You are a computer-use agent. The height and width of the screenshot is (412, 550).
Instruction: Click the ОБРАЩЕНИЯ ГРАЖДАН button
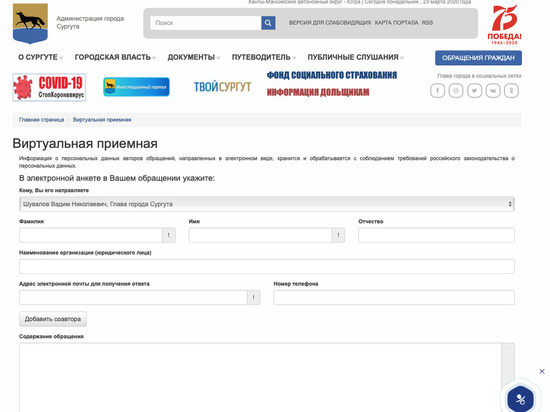[478, 58]
